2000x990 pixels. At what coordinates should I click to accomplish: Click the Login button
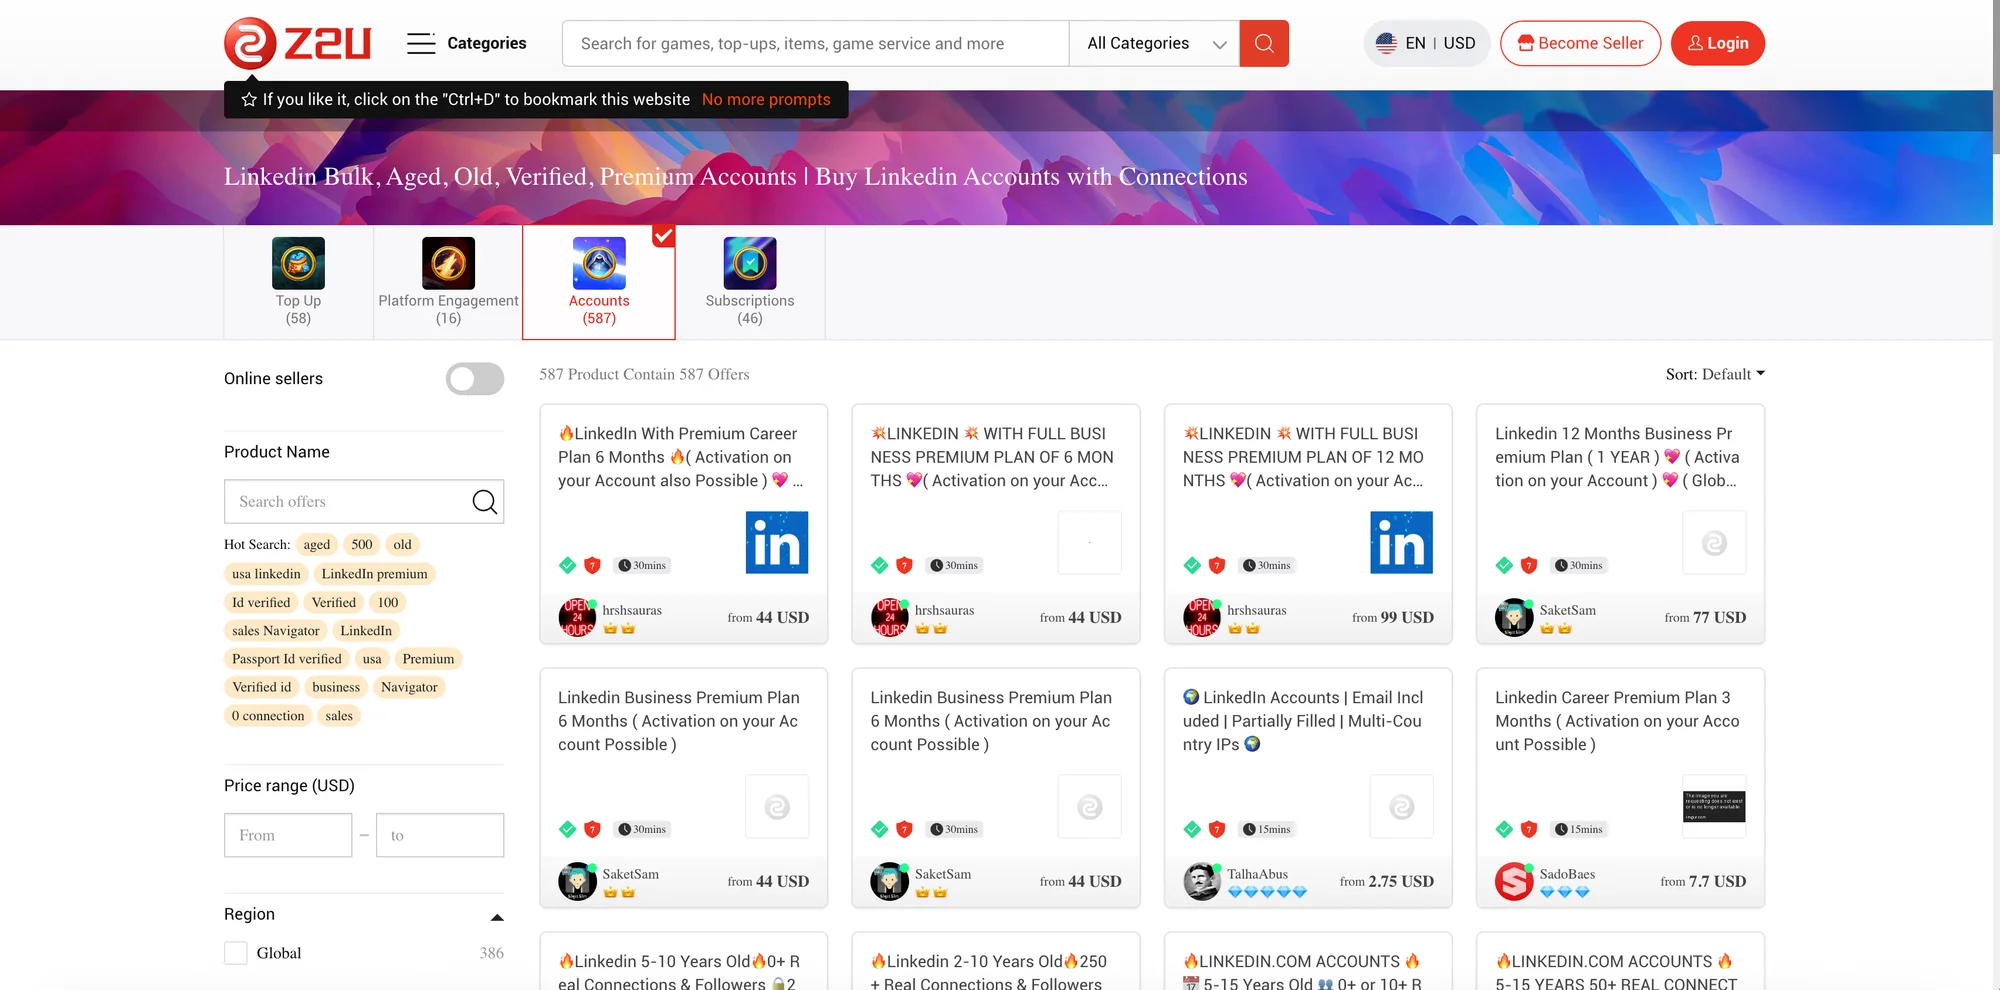click(x=1718, y=43)
